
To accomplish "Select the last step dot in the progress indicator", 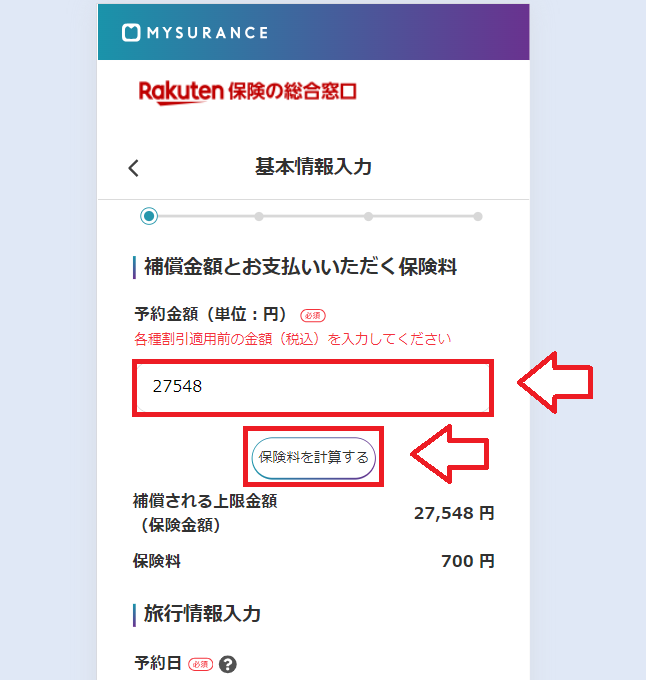I will (478, 216).
